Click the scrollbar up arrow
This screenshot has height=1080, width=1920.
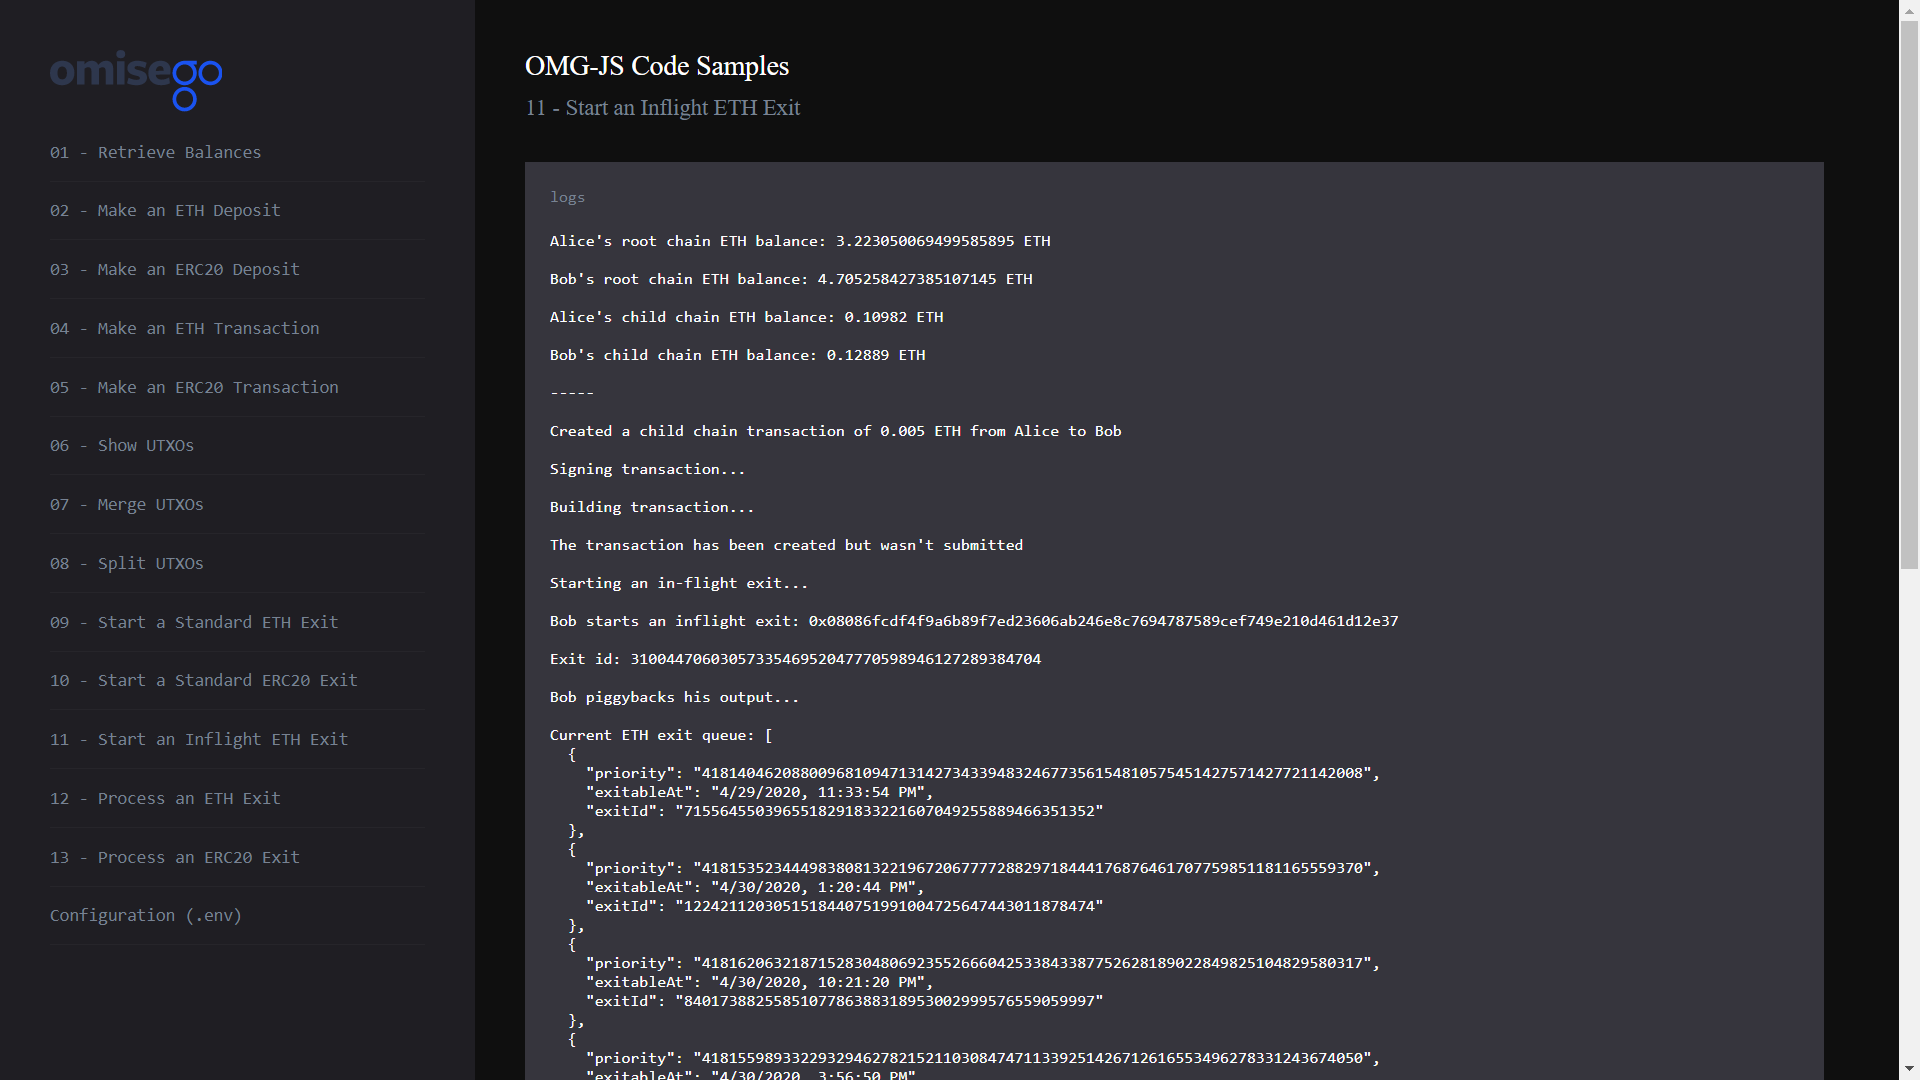1910,9
